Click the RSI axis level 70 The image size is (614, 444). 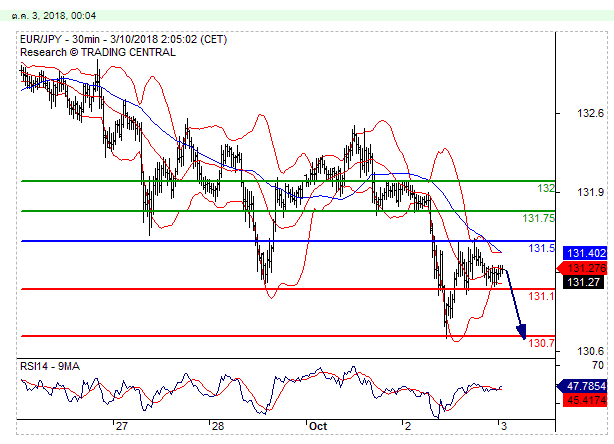[x=598, y=365]
